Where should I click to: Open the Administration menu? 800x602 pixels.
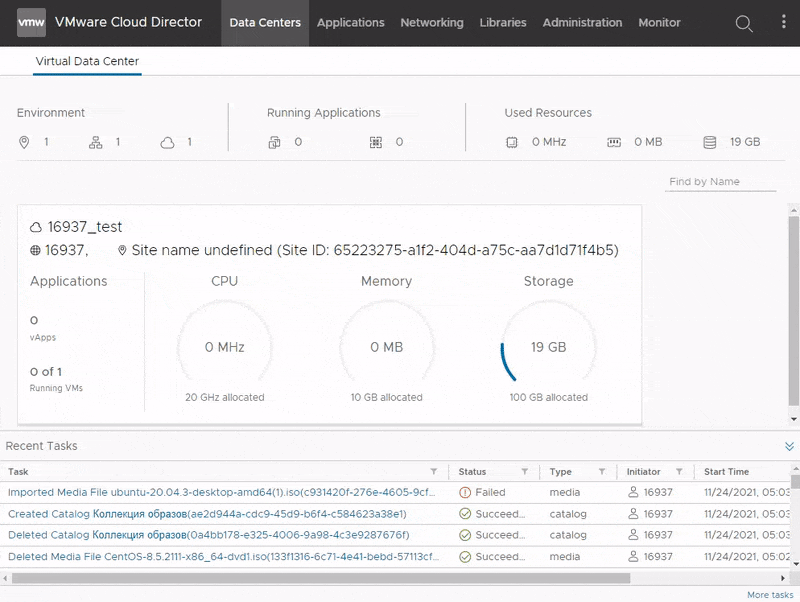coord(582,23)
